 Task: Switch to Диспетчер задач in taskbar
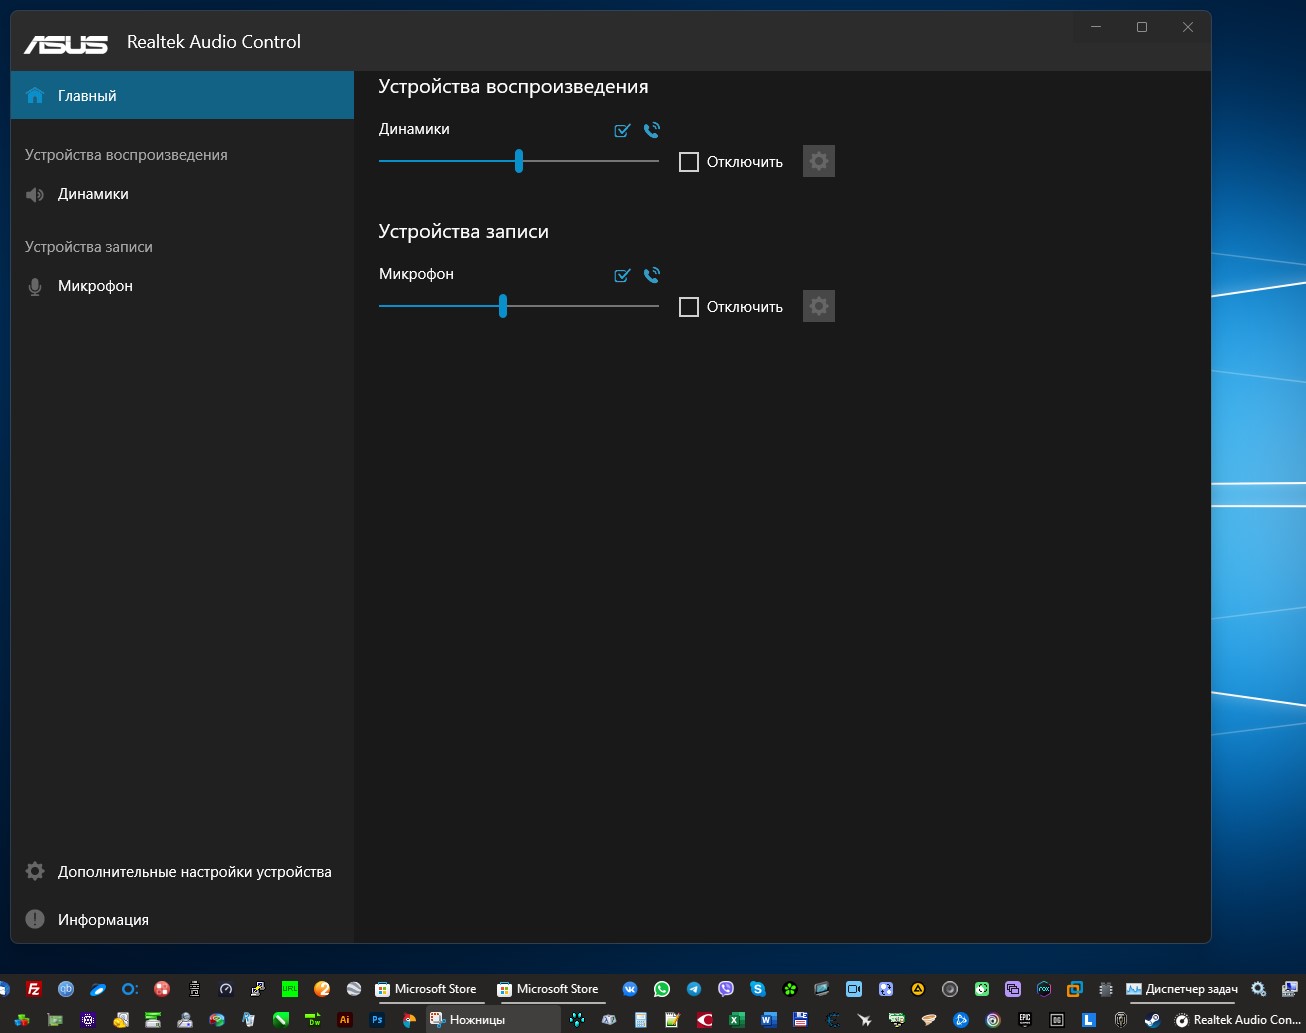tap(1182, 989)
